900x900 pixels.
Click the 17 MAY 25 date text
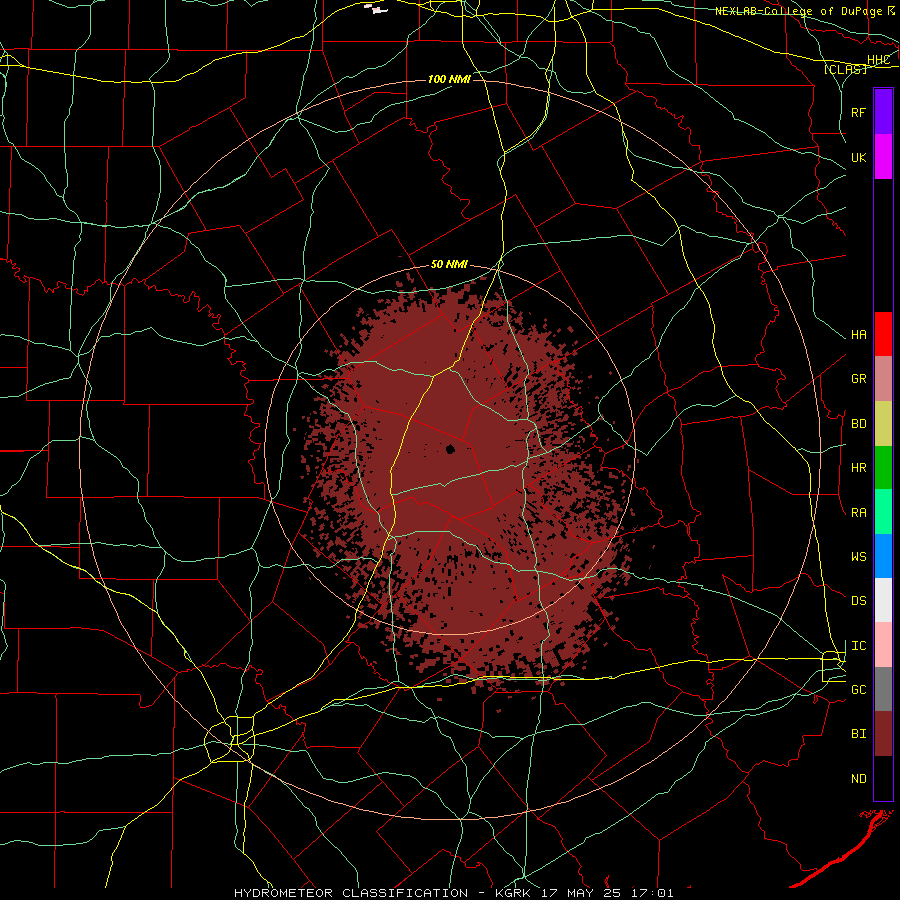click(x=585, y=893)
